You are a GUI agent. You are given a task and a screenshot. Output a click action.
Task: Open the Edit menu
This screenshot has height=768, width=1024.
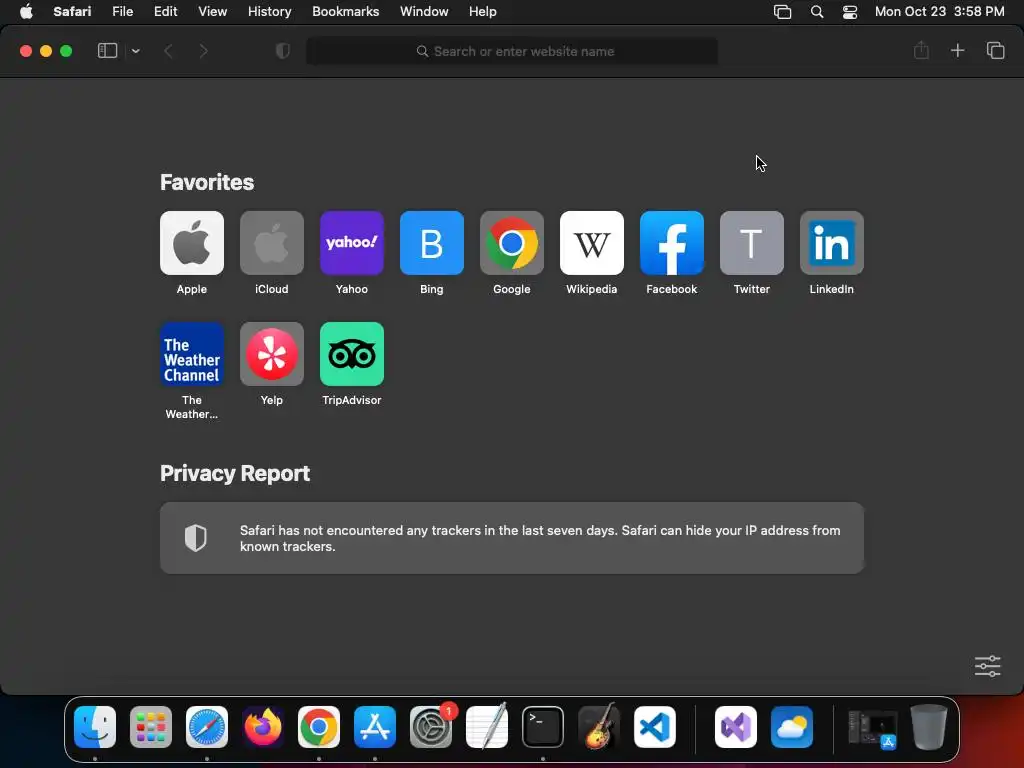click(165, 12)
